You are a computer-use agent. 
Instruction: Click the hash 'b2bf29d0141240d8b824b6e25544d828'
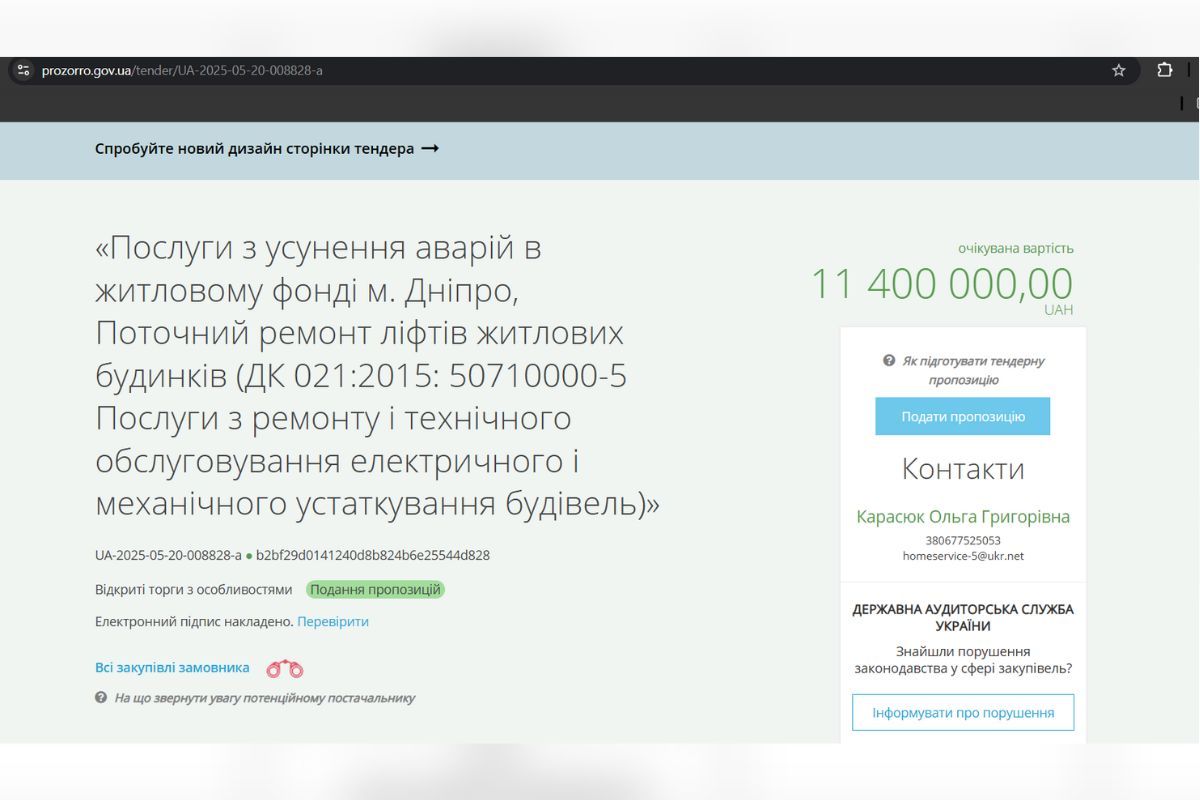click(x=373, y=555)
